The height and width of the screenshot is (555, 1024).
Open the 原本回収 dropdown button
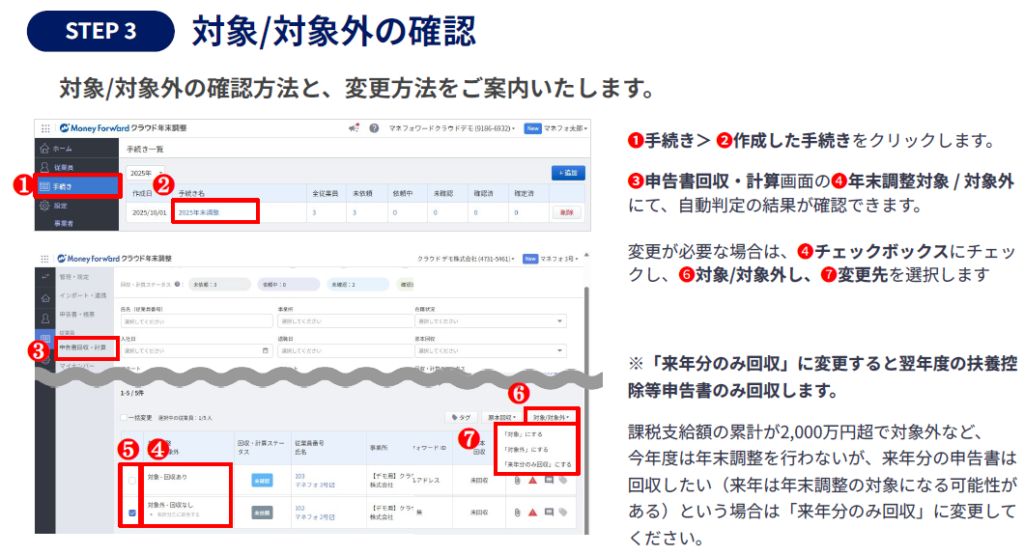pyautogui.click(x=500, y=417)
